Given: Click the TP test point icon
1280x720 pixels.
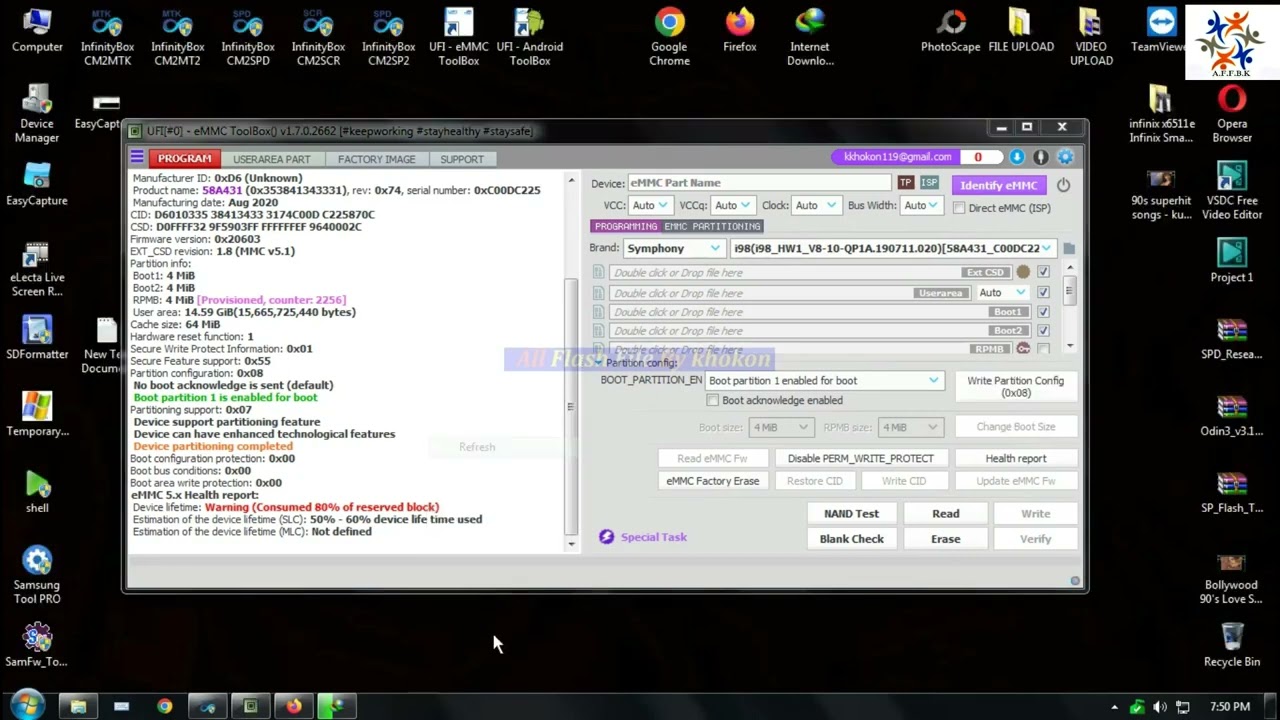Looking at the screenshot, I should click(905, 183).
